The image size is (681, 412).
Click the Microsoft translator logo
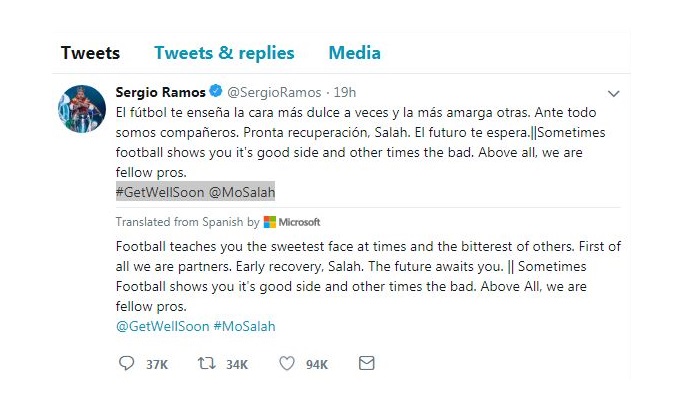(x=293, y=221)
